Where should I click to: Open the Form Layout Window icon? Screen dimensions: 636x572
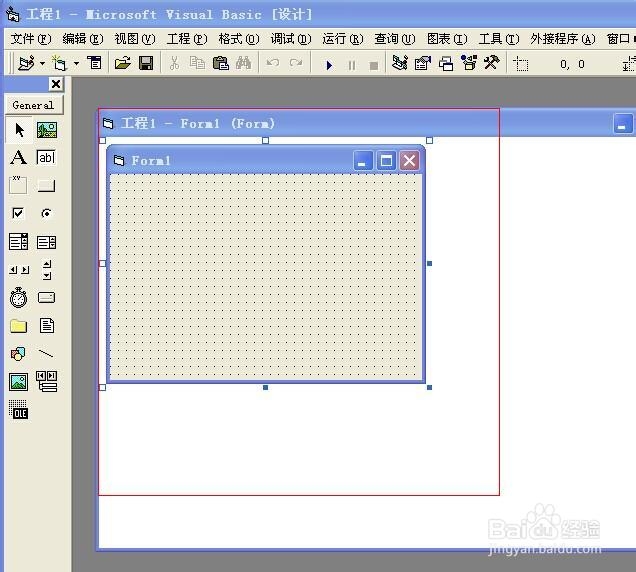446,63
